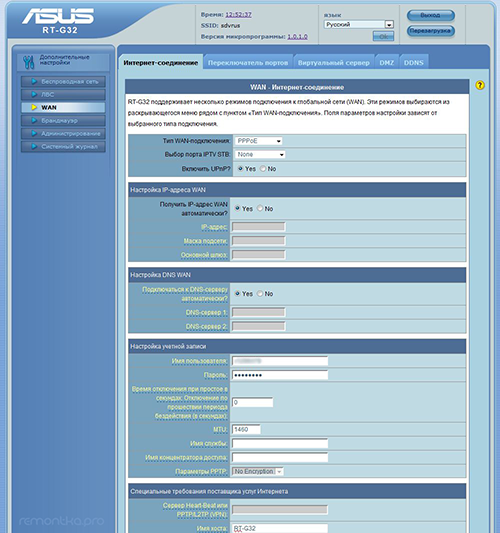
Task: Click the DNS-сервер 1 label link
Action: (206, 312)
